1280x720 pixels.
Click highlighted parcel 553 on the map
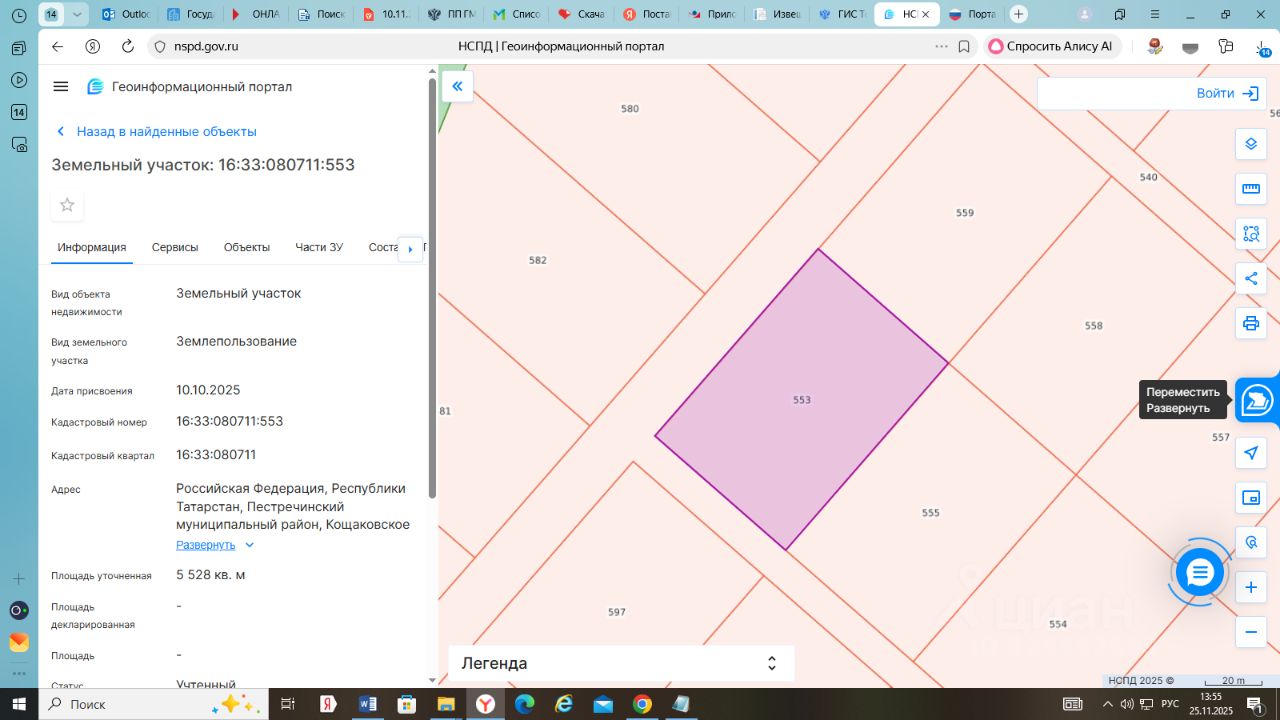click(x=801, y=400)
